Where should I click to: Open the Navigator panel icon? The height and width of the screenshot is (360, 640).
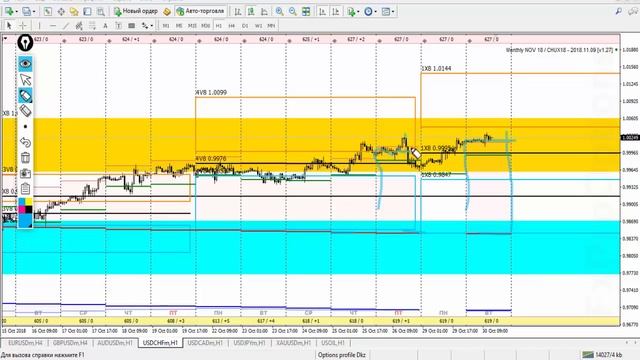click(74, 12)
